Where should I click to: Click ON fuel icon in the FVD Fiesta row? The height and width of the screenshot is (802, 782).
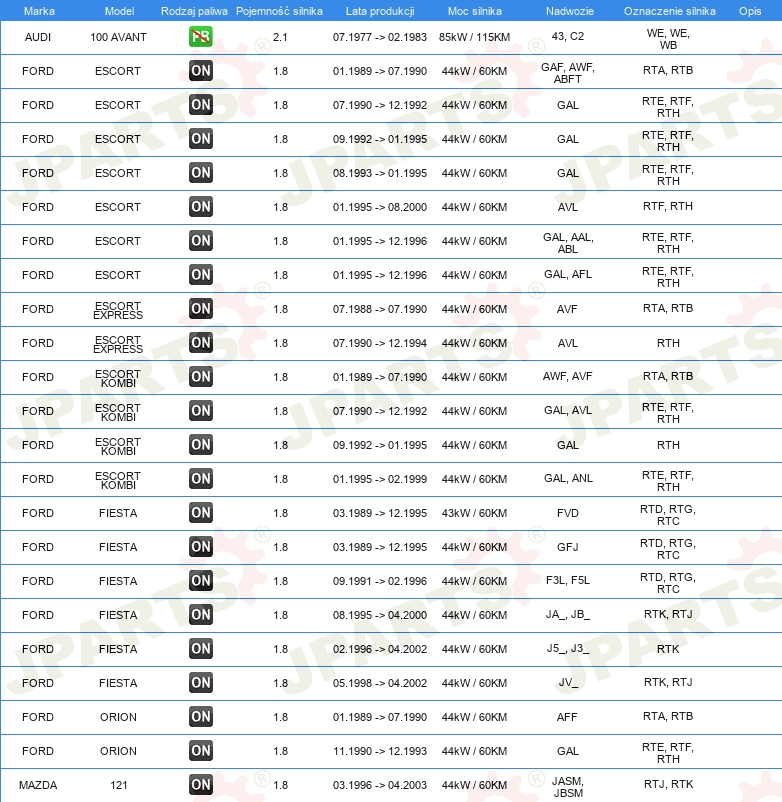click(201, 513)
